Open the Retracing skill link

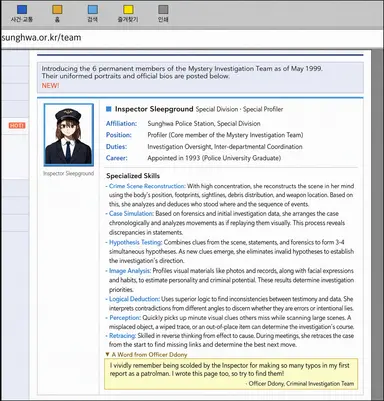[x=122, y=336]
